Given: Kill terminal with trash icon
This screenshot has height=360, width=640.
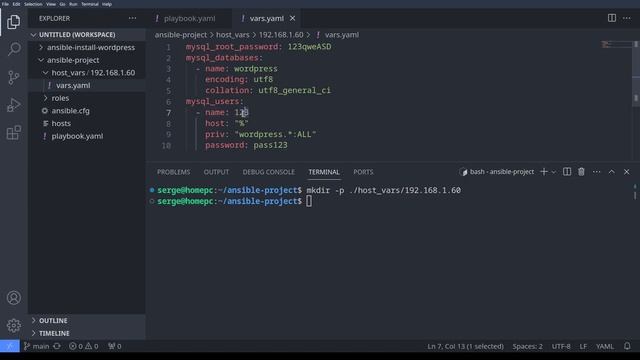Looking at the screenshot, I should 581,172.
